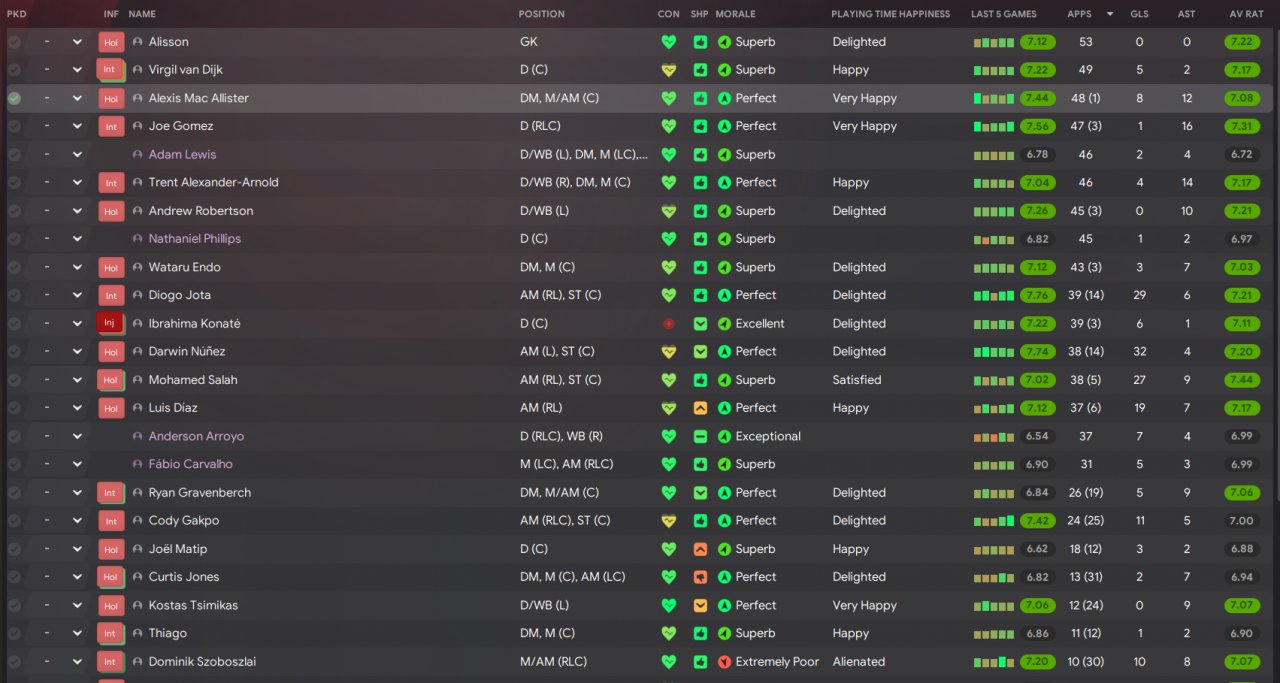The width and height of the screenshot is (1280, 683).
Task: Open the dropdown arrow beside Cody Gakpo
Action: coord(77,521)
